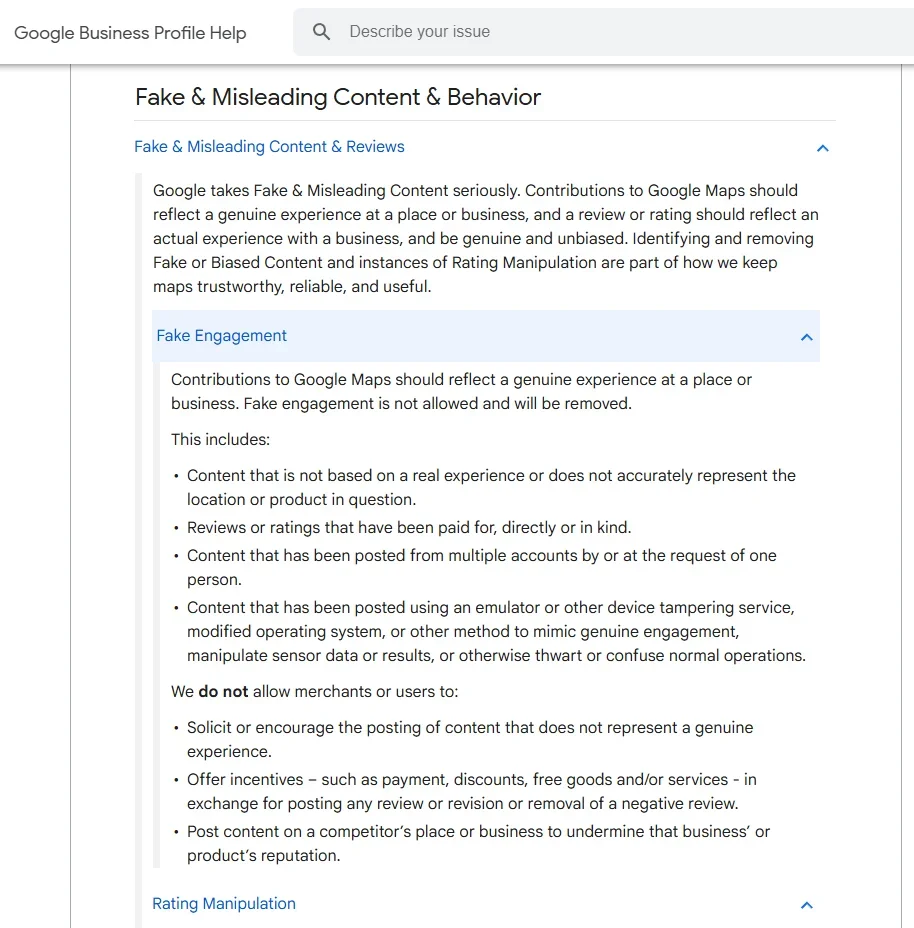The height and width of the screenshot is (928, 914).
Task: Collapse Rating Manipulation using its chevron icon
Action: pyautogui.click(x=806, y=905)
